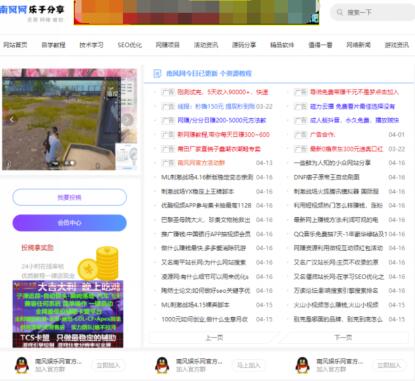Click the first QQ penguin icon
Viewport: 415px width, 381px height.
22,365
